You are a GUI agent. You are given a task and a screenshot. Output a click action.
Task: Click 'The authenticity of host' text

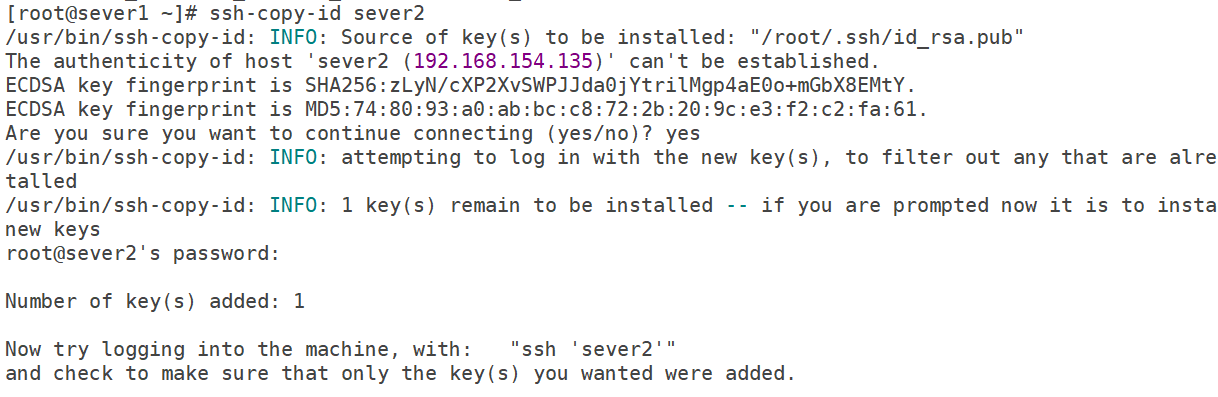pos(149,61)
